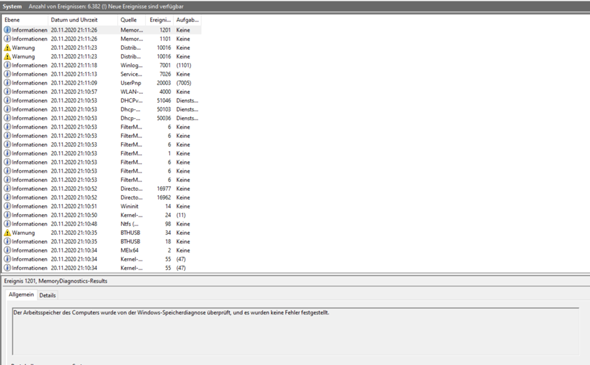590x365 pixels.
Task: Click info icon of event 1201 row
Action: pyautogui.click(x=7, y=30)
